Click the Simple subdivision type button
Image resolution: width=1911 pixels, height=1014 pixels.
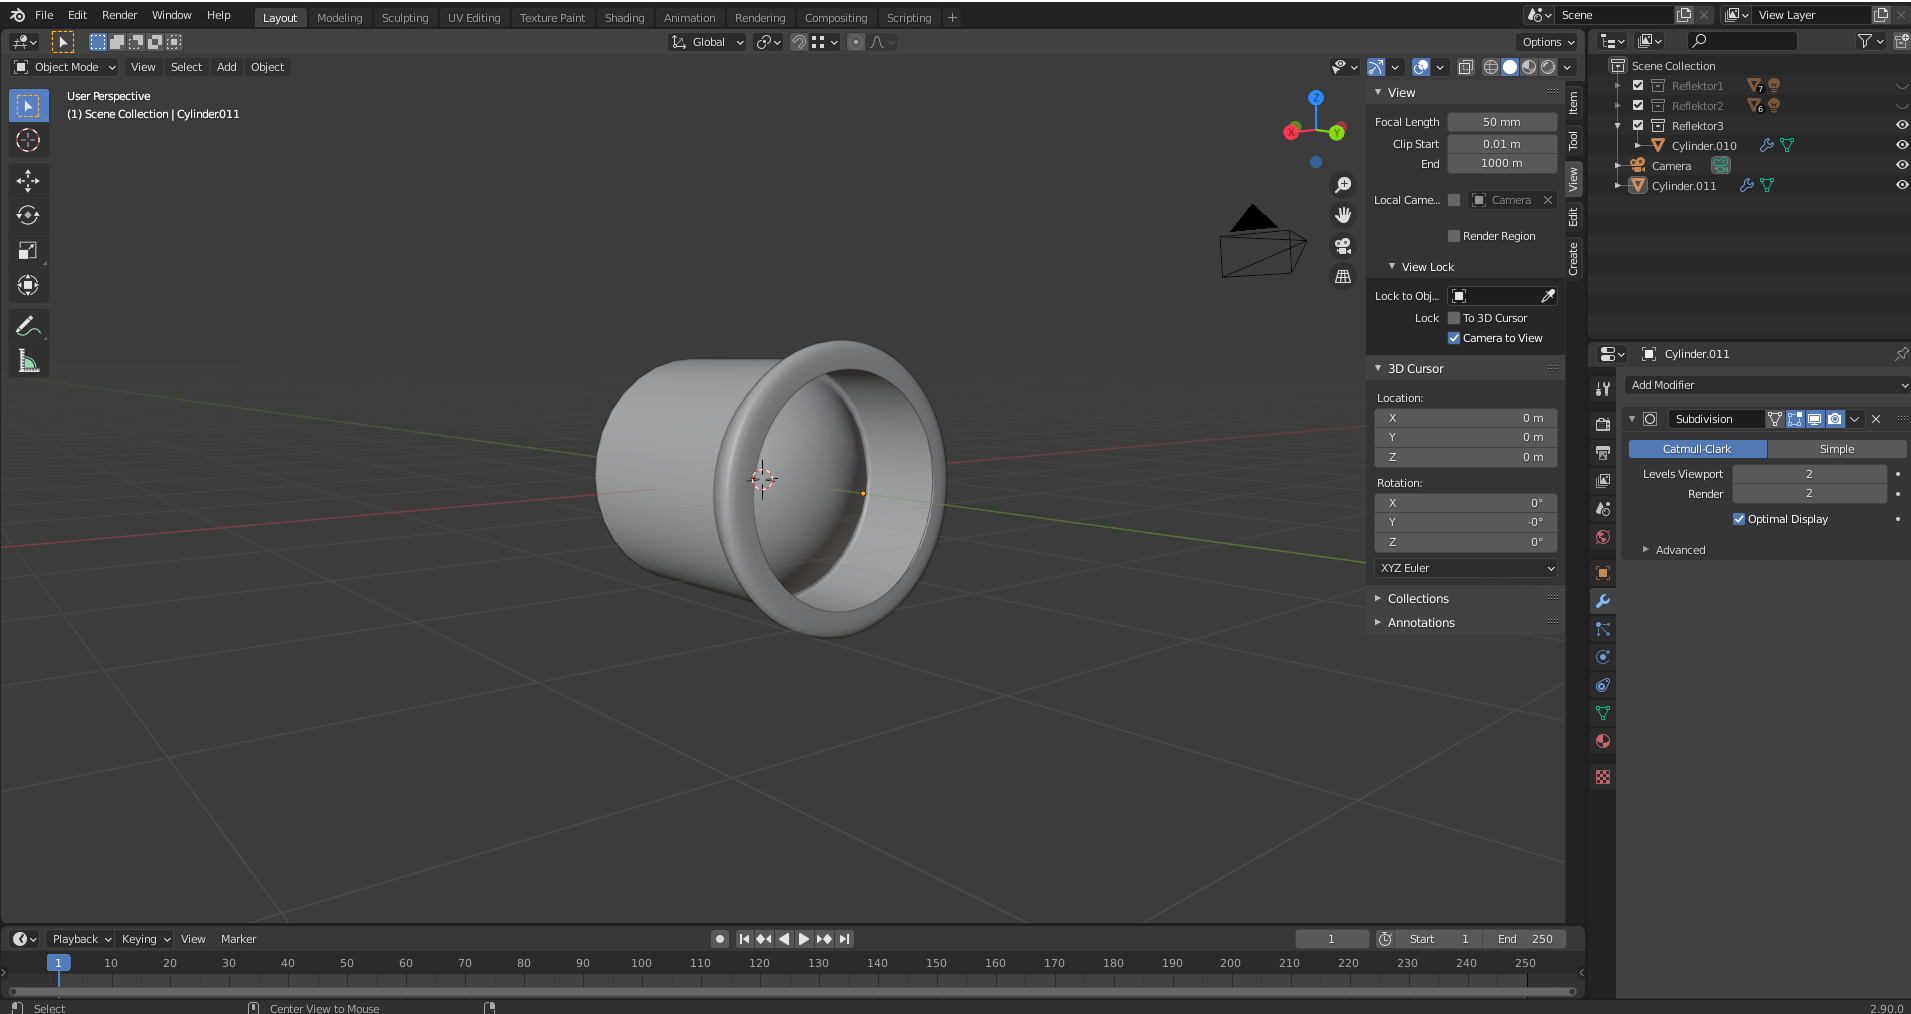pyautogui.click(x=1836, y=449)
